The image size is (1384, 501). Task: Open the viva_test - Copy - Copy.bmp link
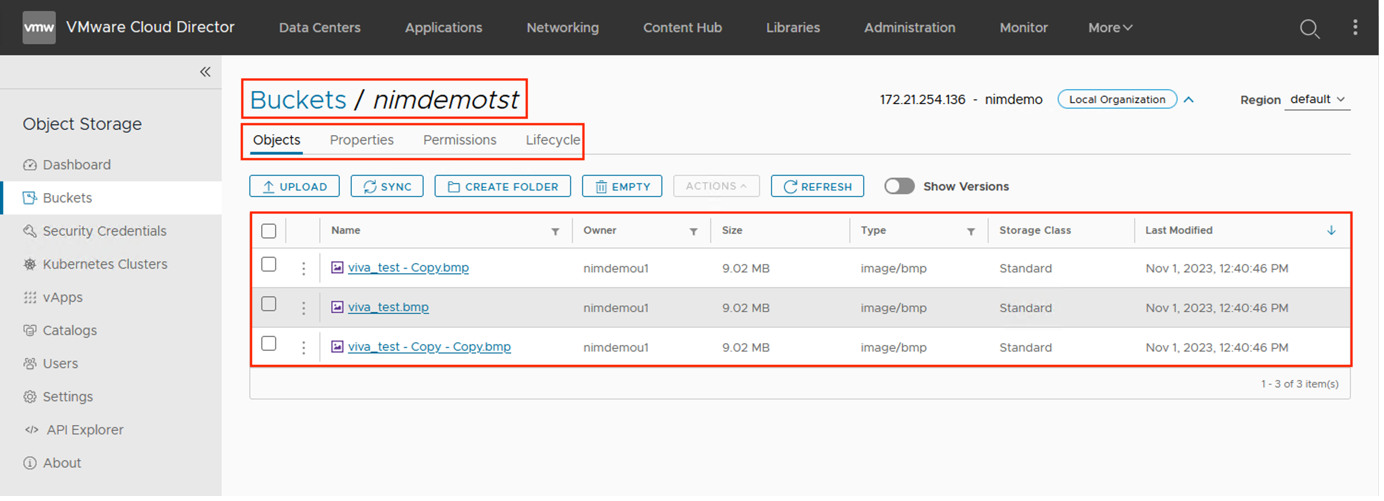click(x=429, y=347)
